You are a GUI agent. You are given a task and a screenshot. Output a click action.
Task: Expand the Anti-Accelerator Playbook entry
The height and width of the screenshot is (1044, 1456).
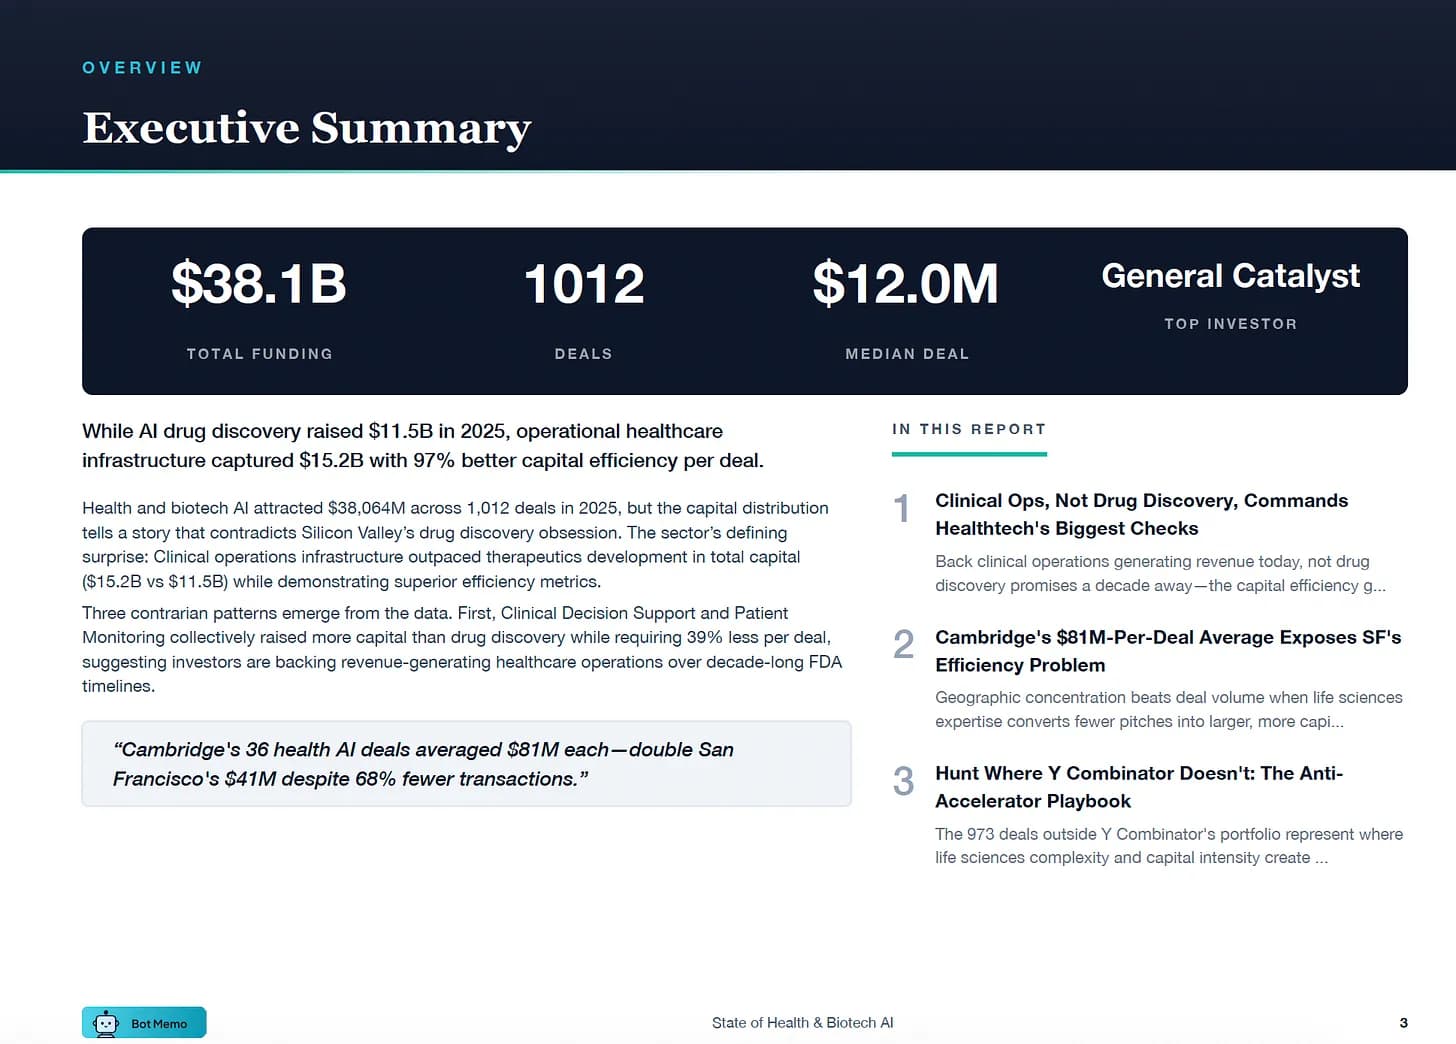coord(1139,787)
